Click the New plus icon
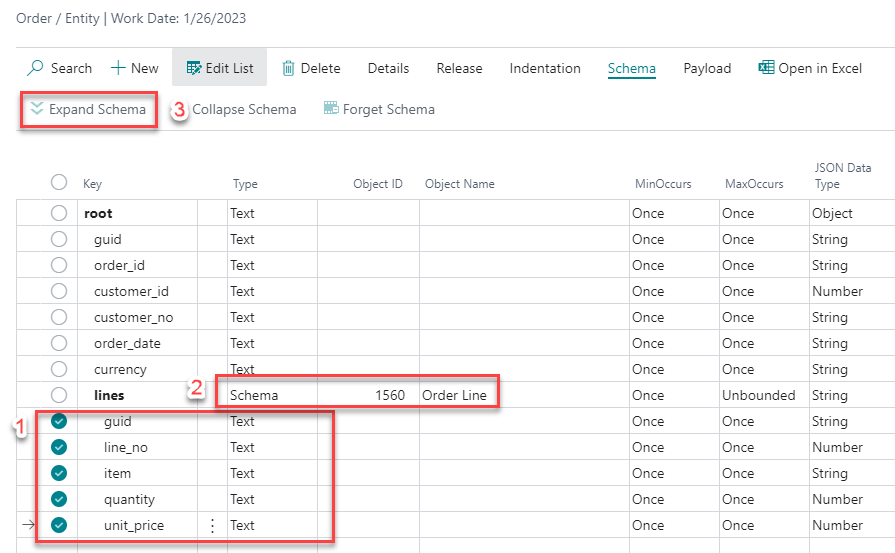 (x=118, y=68)
